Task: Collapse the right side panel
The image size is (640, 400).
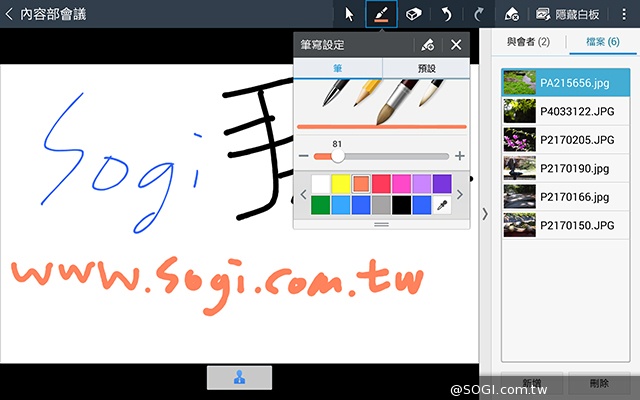Action: [x=485, y=213]
